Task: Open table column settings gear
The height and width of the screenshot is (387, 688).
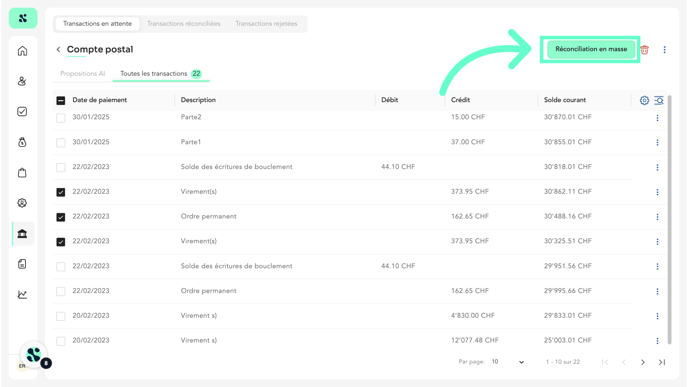Action: point(644,100)
